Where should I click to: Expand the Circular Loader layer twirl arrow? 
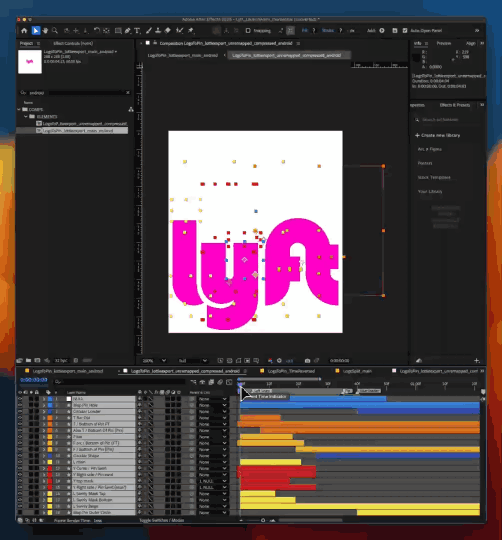(x=44, y=412)
